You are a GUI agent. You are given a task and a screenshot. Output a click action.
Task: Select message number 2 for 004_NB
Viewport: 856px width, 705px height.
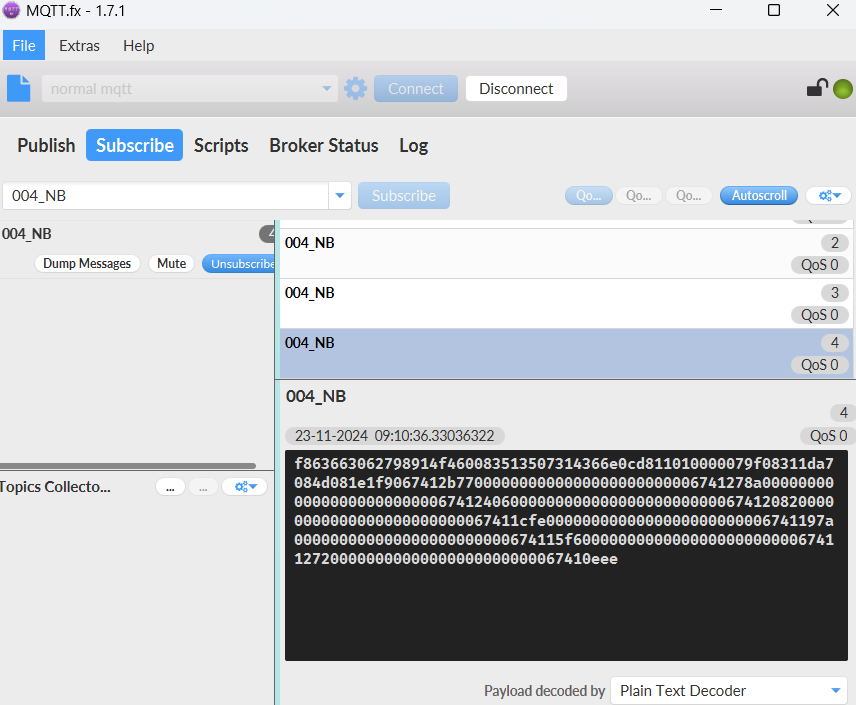[566, 253]
